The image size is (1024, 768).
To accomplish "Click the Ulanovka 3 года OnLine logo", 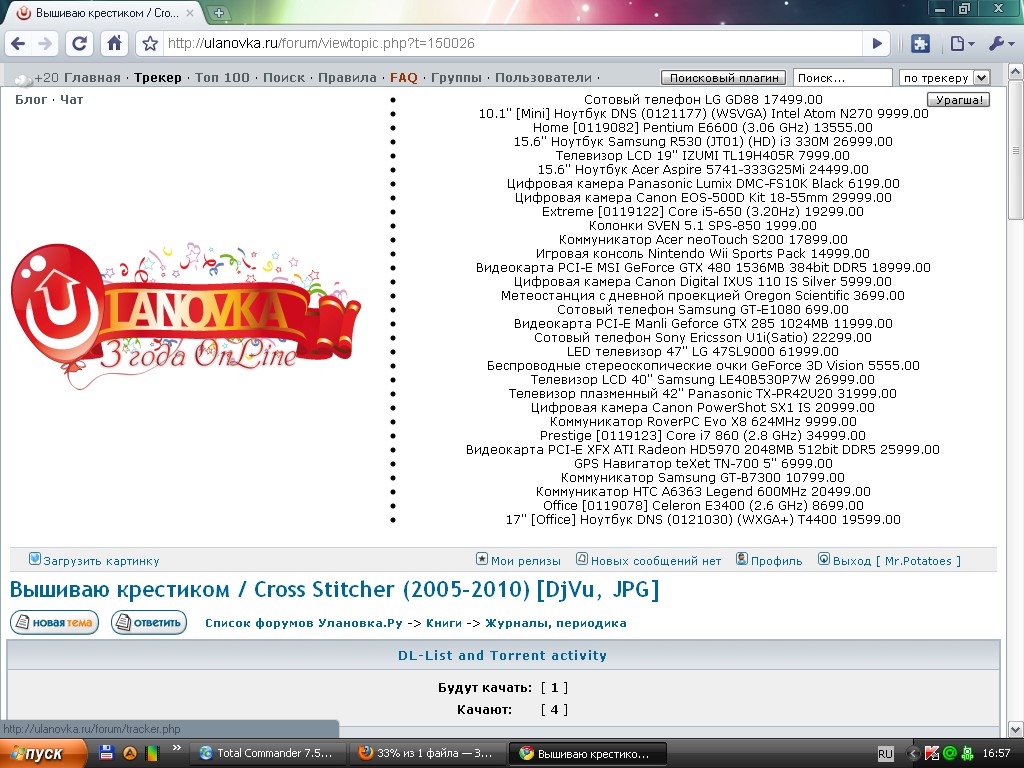I will point(185,316).
